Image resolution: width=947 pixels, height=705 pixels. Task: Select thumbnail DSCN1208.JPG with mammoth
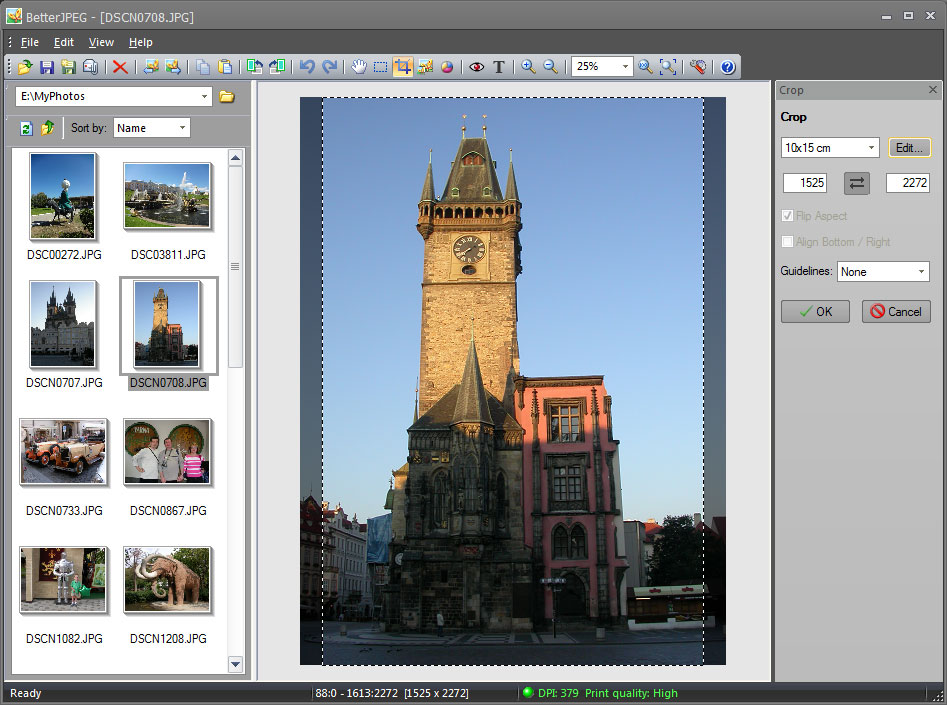[167, 580]
